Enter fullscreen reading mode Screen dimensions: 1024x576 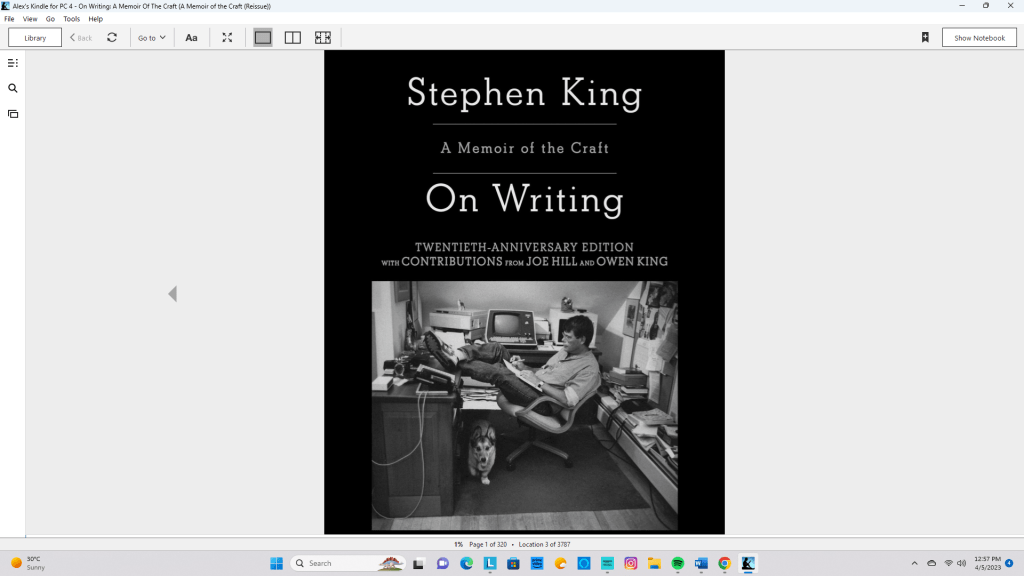pyautogui.click(x=227, y=37)
